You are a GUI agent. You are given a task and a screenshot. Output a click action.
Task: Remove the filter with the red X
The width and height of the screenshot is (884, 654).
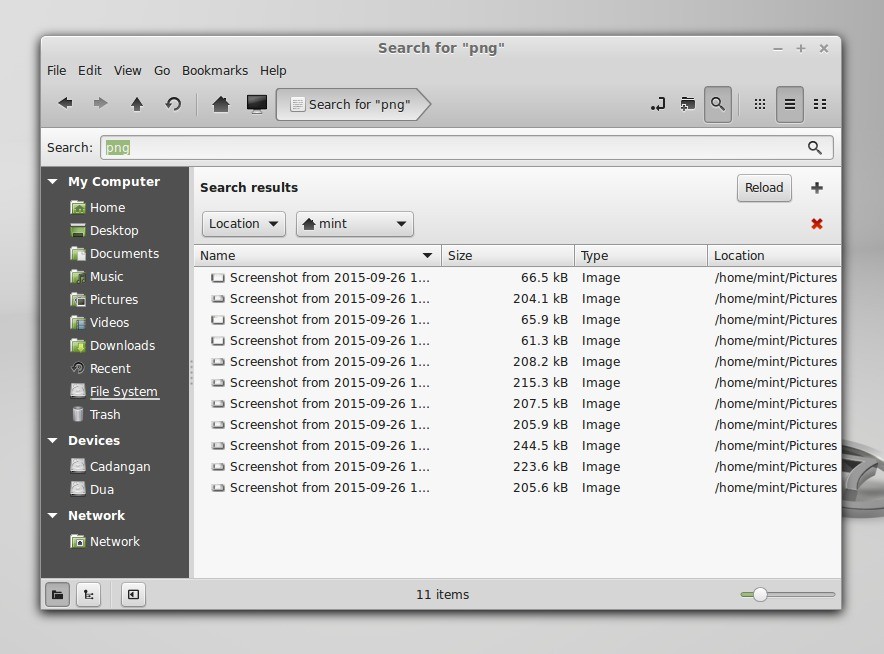(x=817, y=224)
